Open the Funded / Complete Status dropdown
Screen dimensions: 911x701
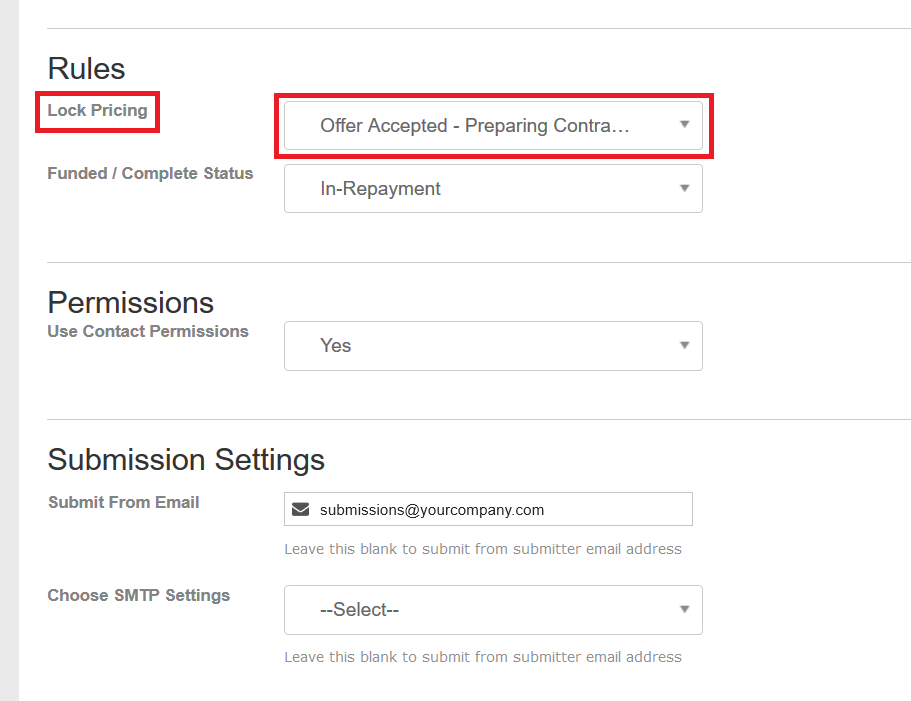point(493,189)
